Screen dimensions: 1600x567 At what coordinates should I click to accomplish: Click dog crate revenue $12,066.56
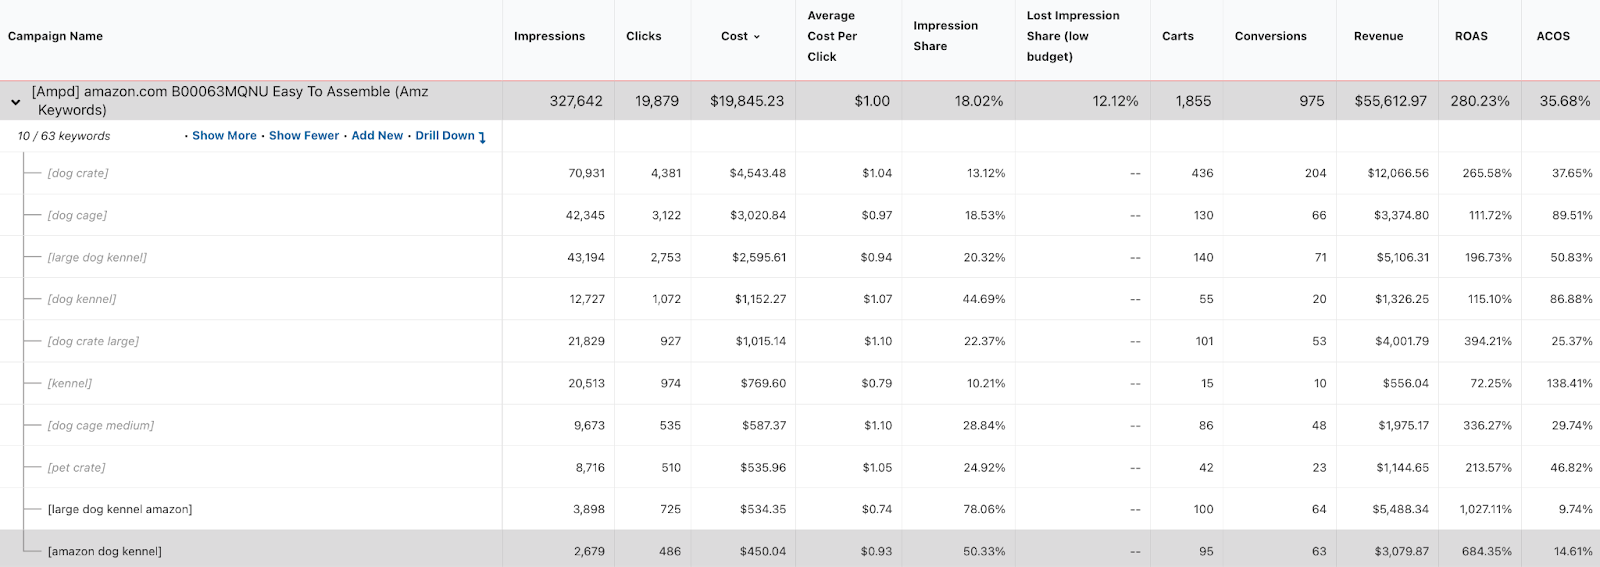(x=1398, y=173)
